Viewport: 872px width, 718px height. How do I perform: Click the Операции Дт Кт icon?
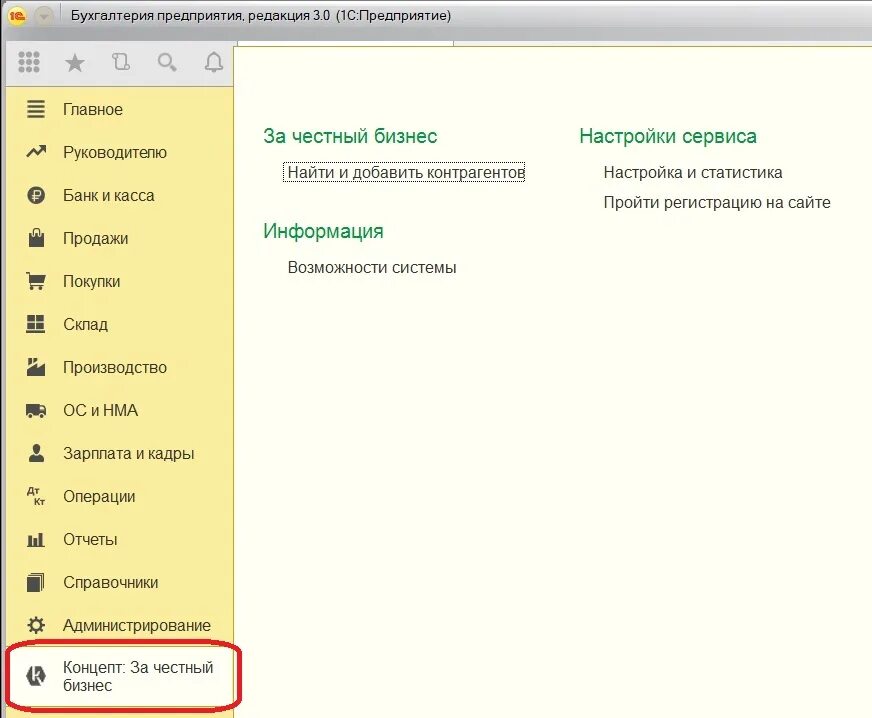36,496
